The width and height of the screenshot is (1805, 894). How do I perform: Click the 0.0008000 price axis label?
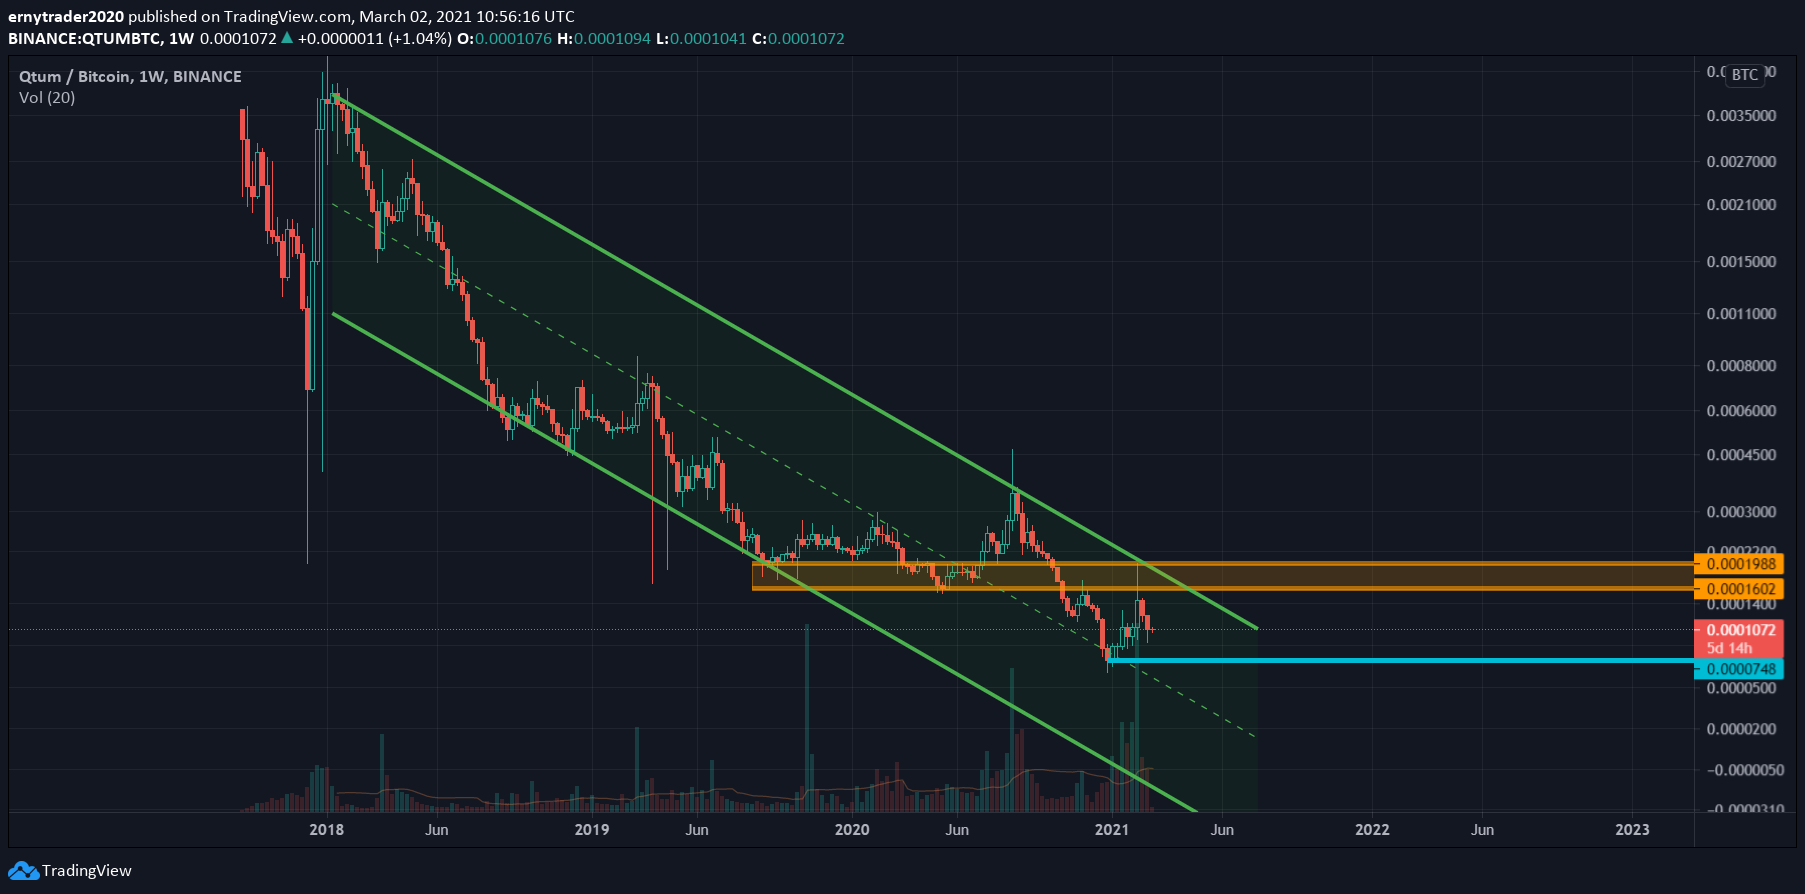pyautogui.click(x=1741, y=366)
